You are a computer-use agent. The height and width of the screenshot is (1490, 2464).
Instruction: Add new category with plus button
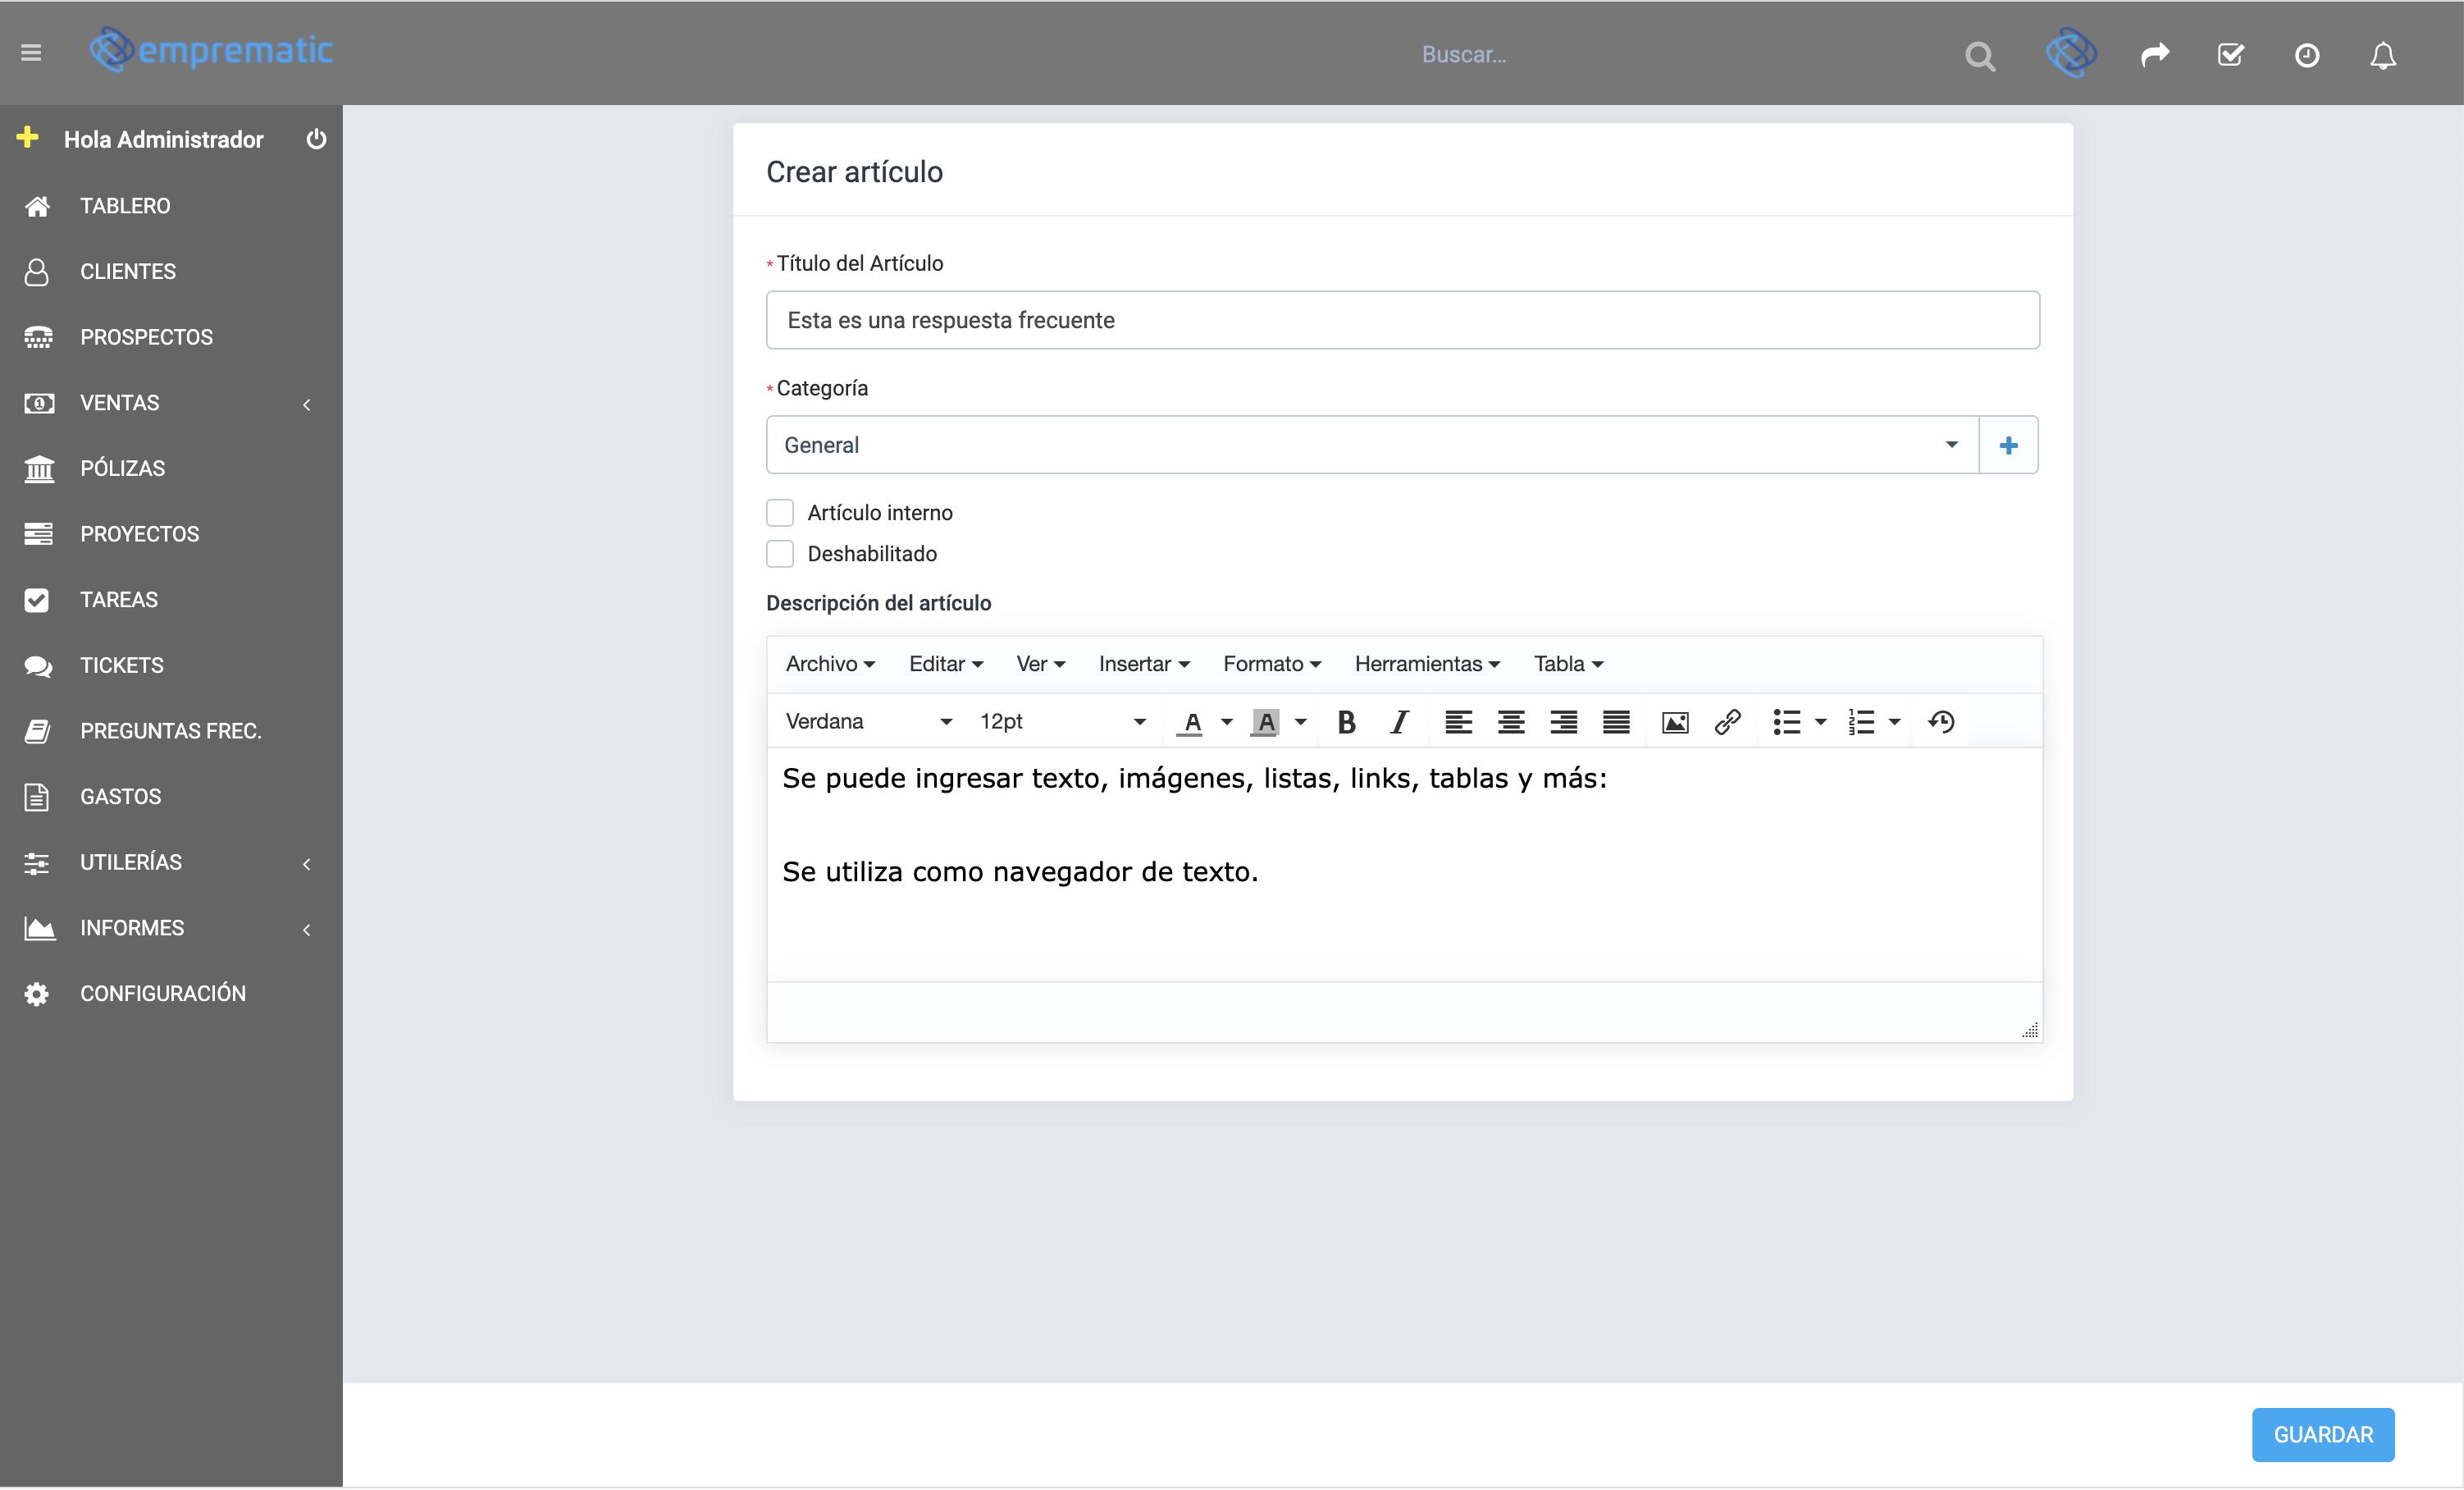(2008, 445)
